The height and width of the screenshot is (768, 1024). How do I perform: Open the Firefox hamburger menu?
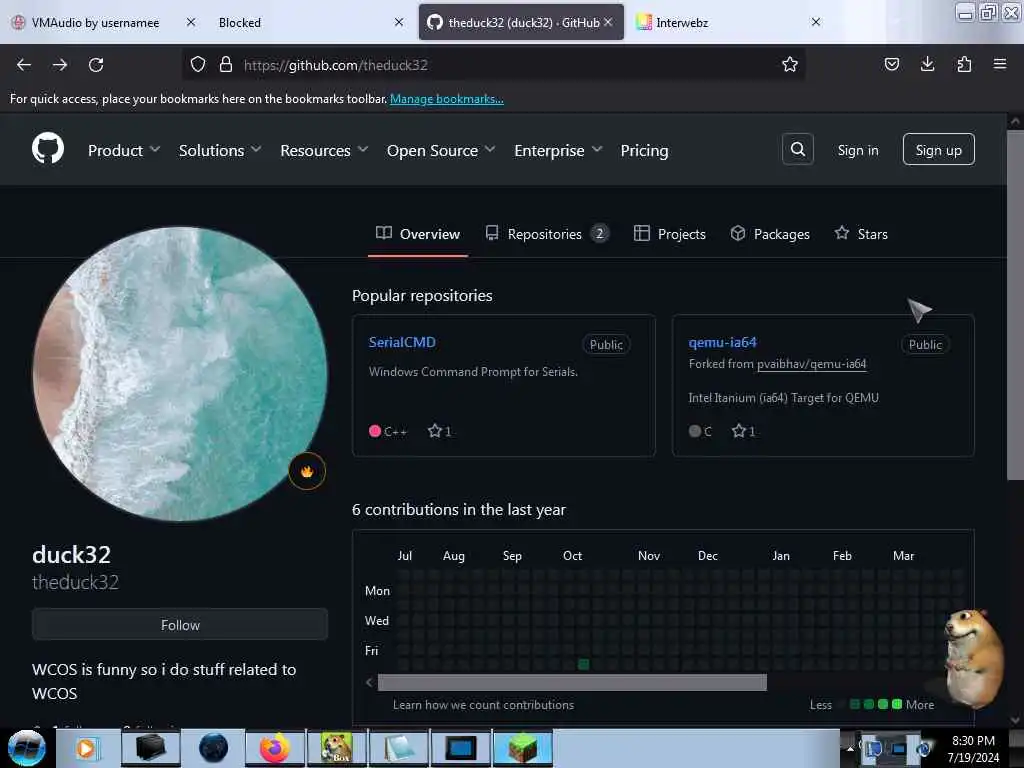[x=1000, y=64]
